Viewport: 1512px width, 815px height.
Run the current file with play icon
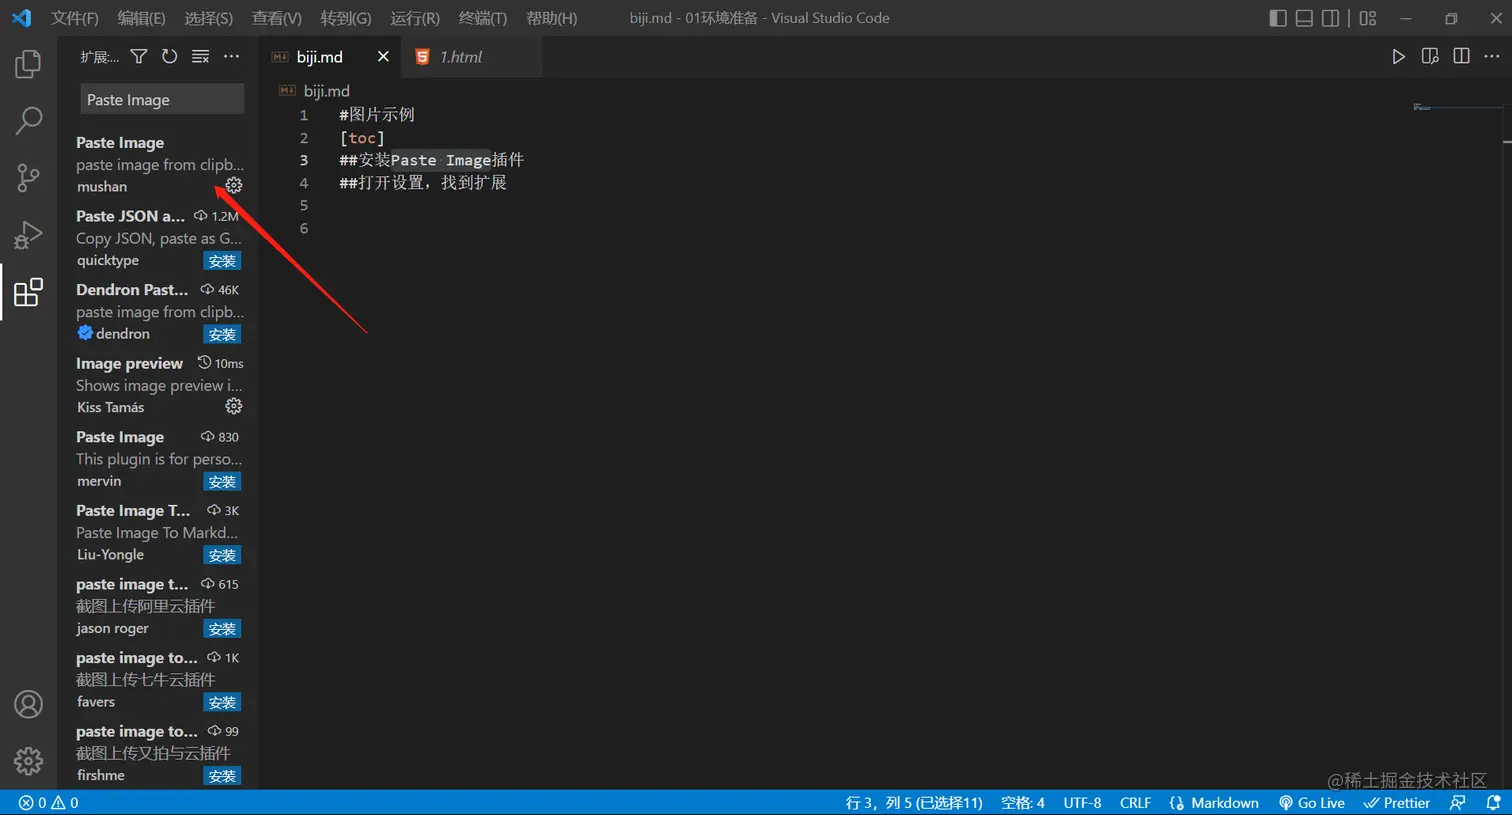[x=1398, y=57]
